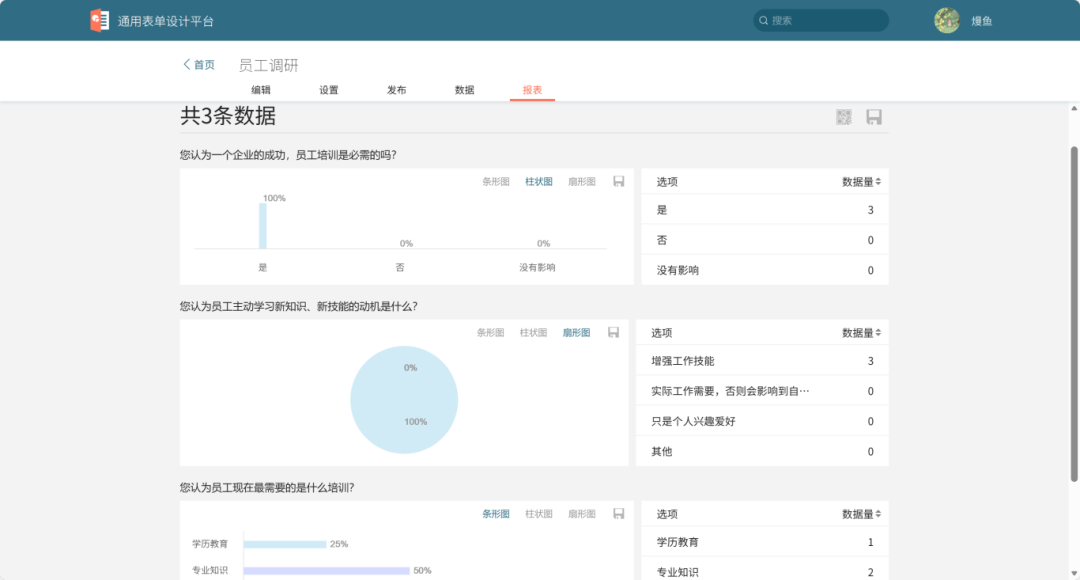Click inside the 搜索 search field
Screen dimensions: 1080x580
[x=820, y=20]
